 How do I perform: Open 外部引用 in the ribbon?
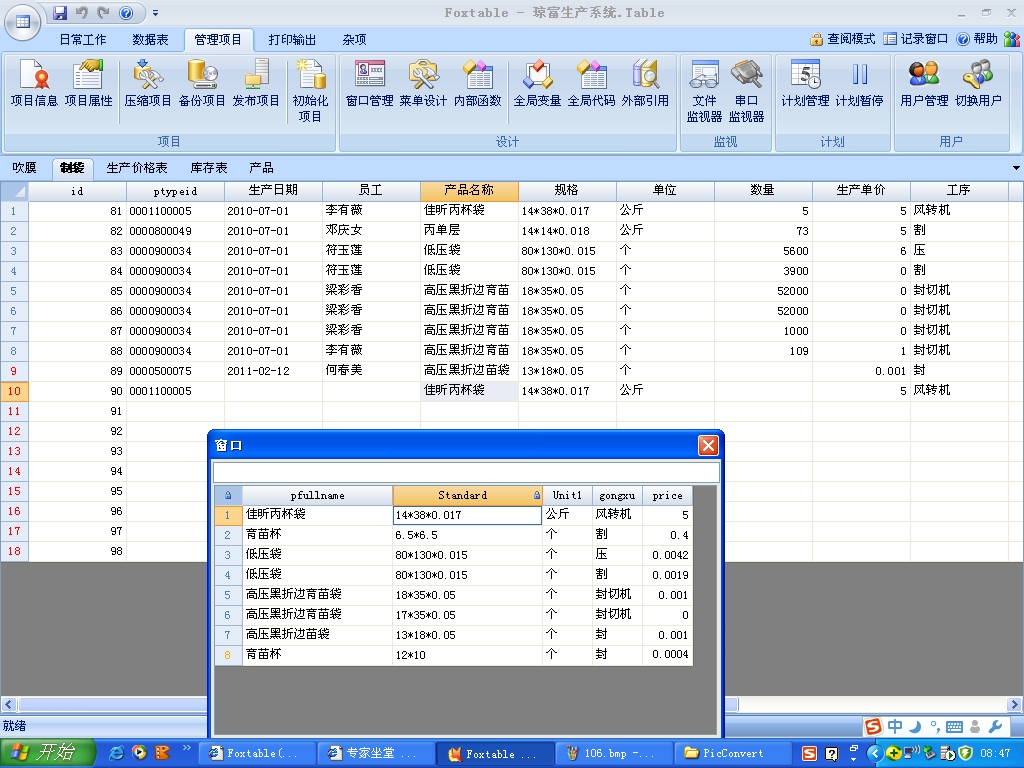(x=645, y=84)
